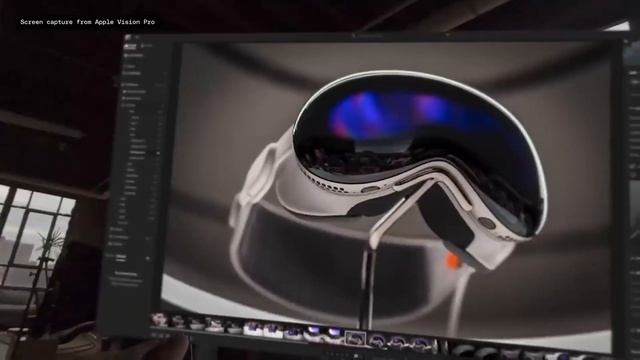
Task: Select the thumbnail just before the highlighted one
Action: (334, 335)
